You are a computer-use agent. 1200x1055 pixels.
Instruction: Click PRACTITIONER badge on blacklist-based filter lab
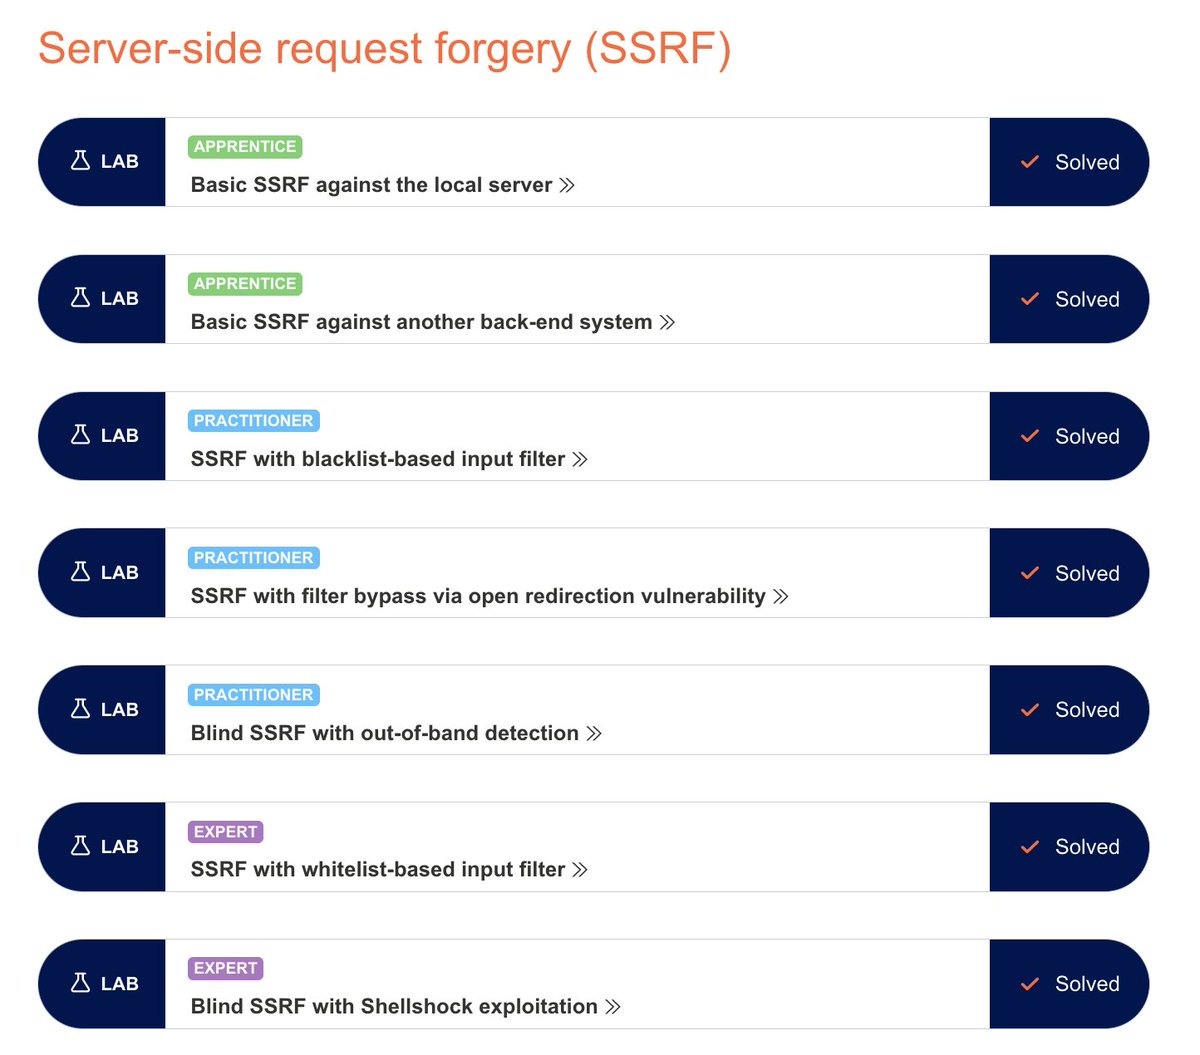(x=254, y=421)
